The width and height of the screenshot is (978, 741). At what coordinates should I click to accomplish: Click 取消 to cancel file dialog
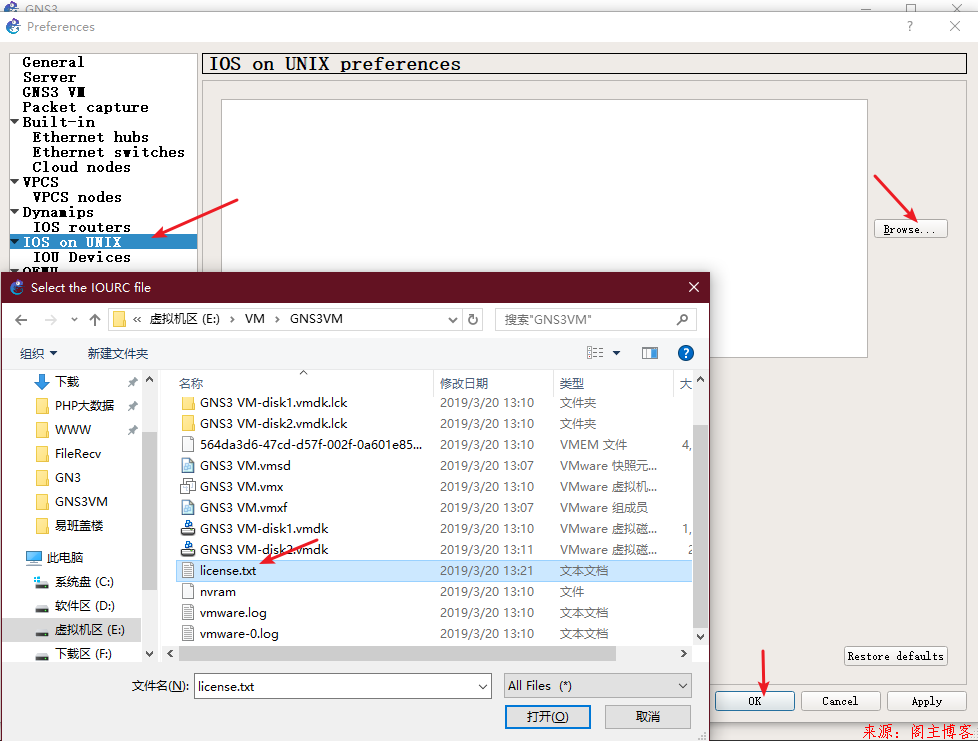647,717
